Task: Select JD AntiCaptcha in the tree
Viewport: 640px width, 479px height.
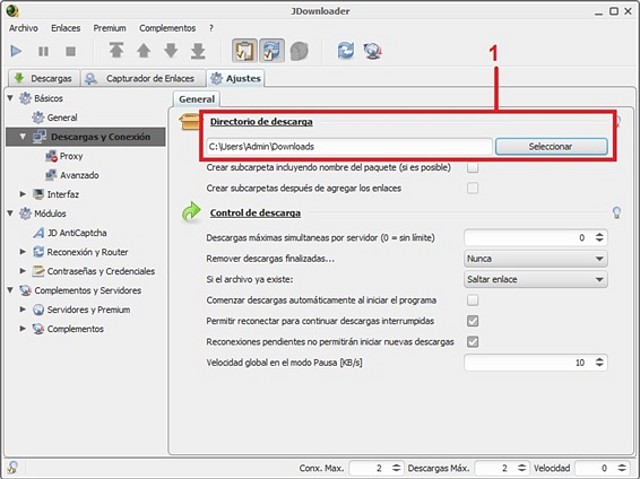Action: tap(70, 233)
